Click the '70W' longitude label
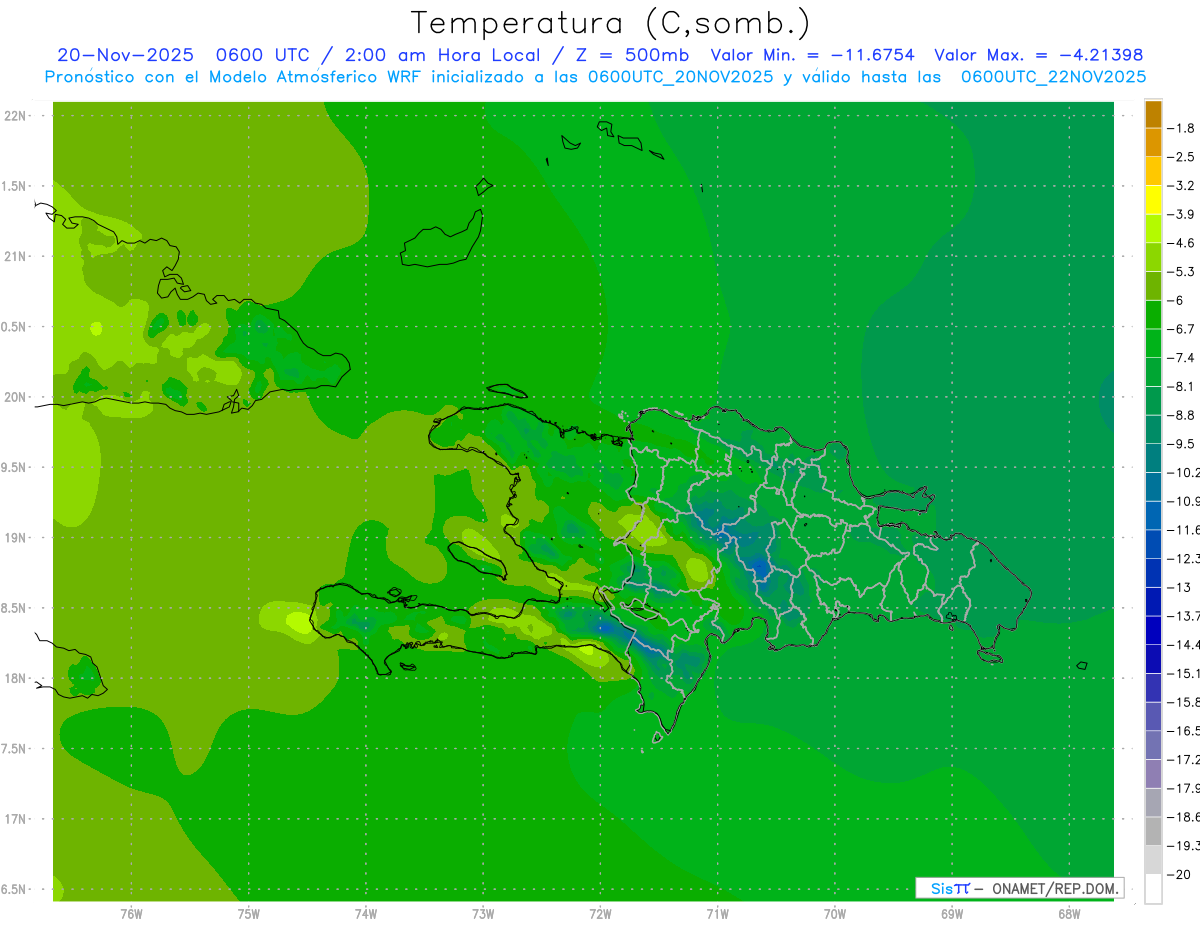 (x=835, y=913)
